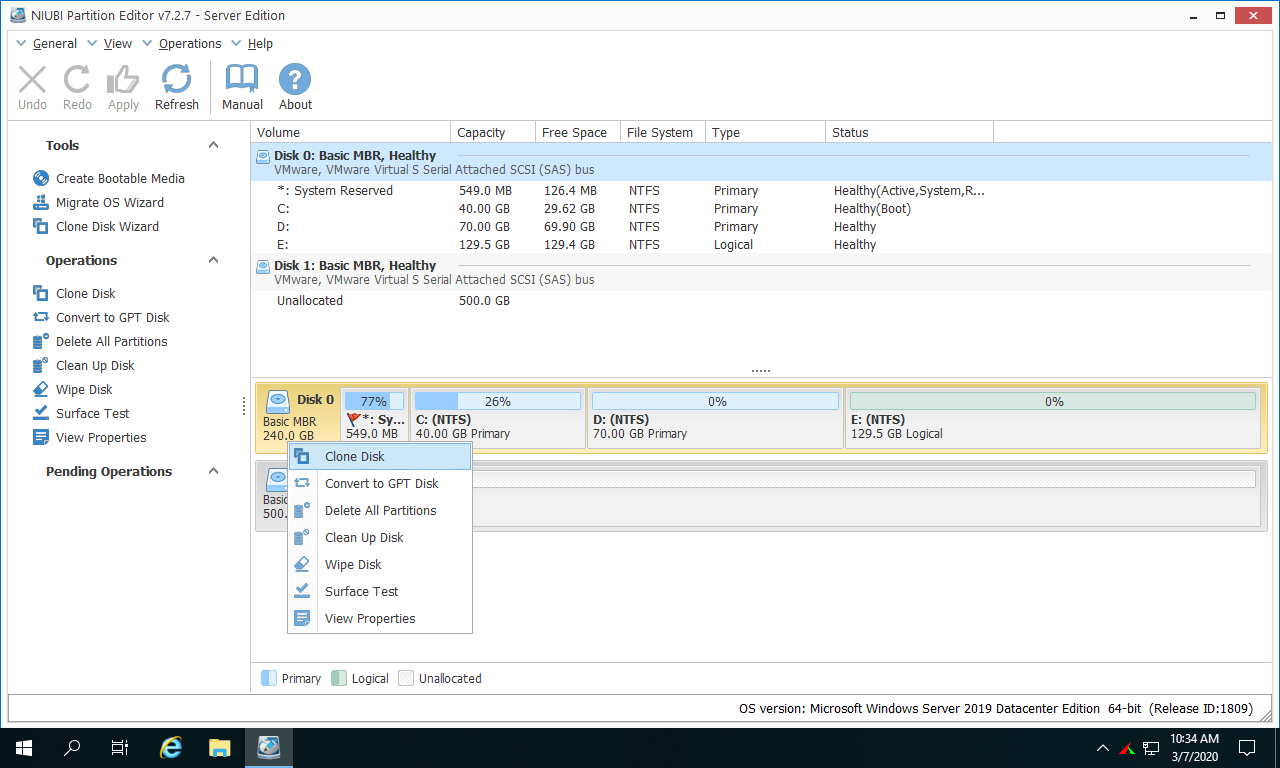The height and width of the screenshot is (768, 1280).
Task: Click the About help icon
Action: 295,87
